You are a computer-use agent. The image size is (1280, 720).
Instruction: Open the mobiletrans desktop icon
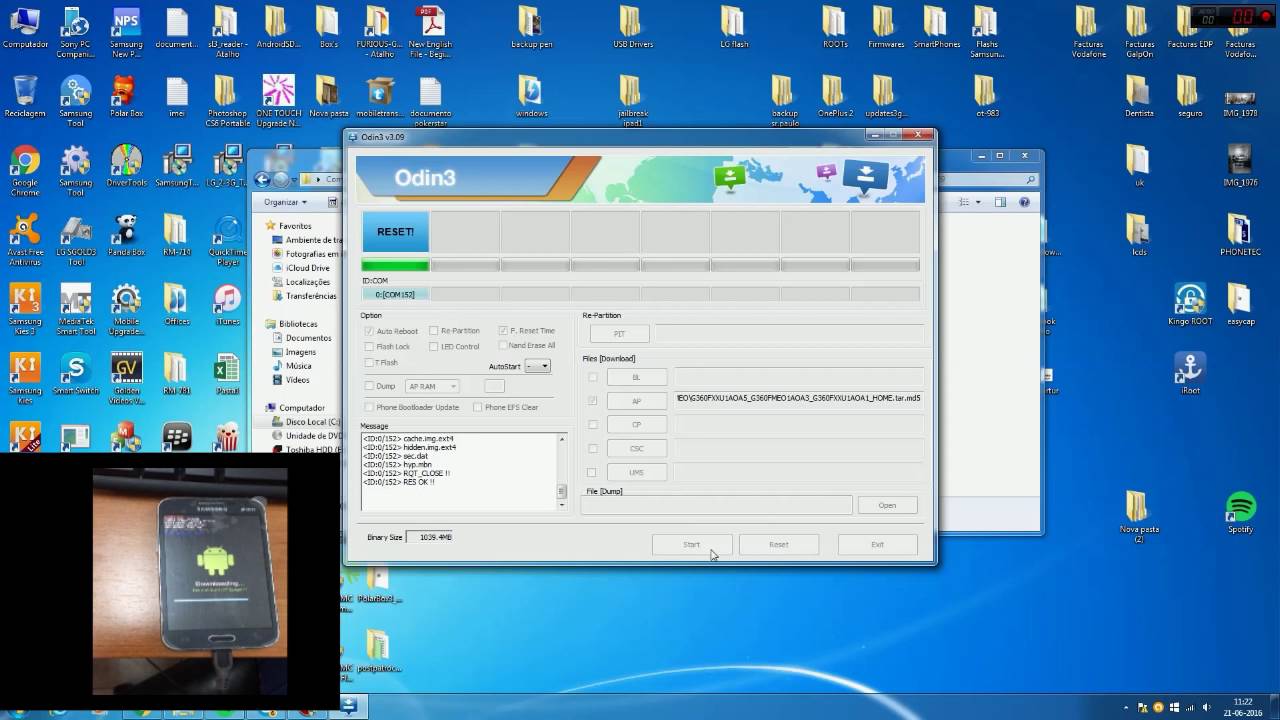(x=380, y=98)
